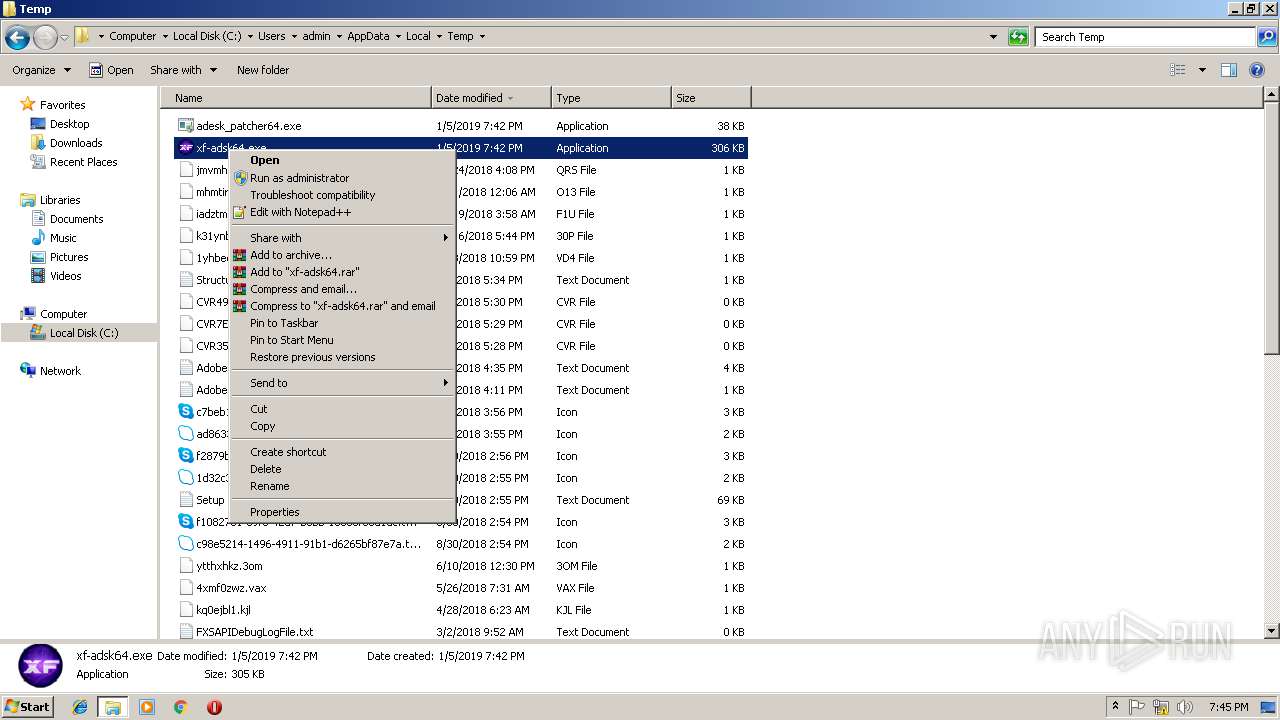1280x720 pixels.
Task: Click the search magnifier icon
Action: coord(1267,37)
